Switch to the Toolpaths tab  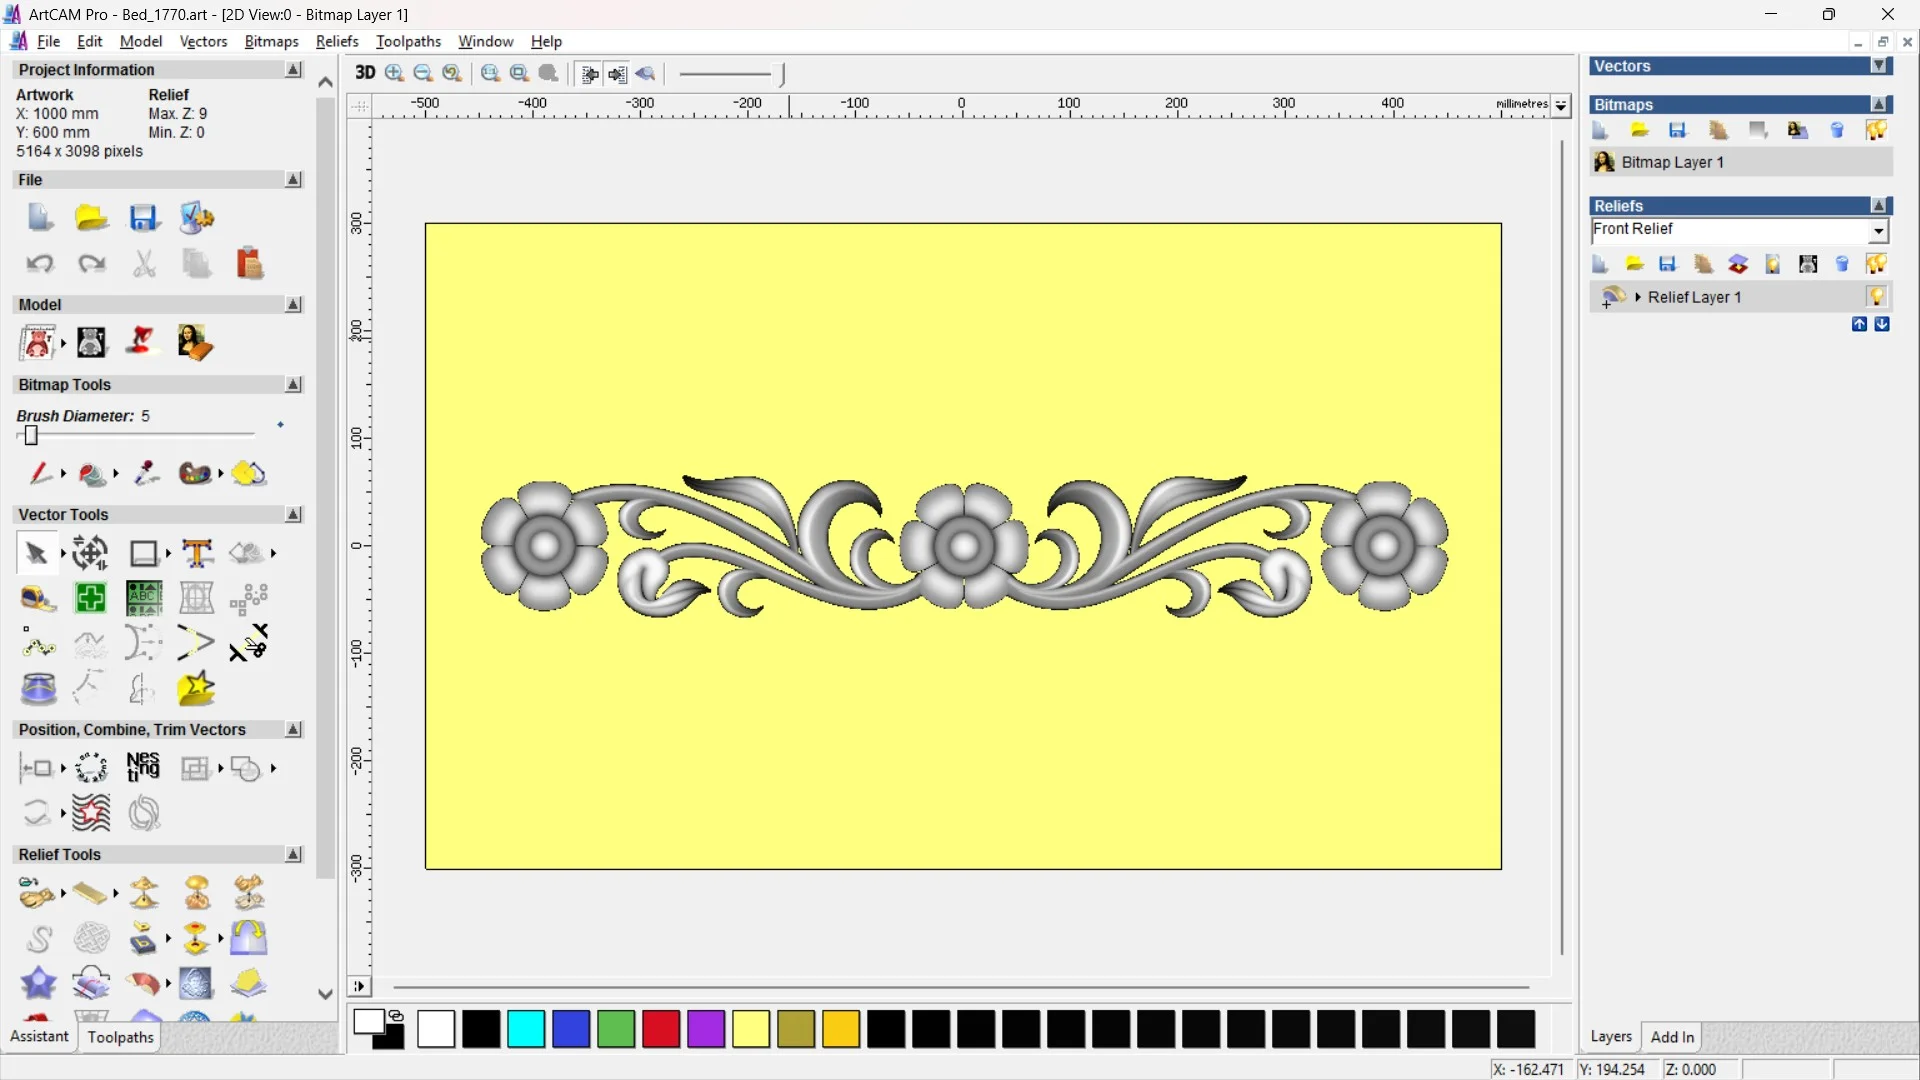(120, 1037)
